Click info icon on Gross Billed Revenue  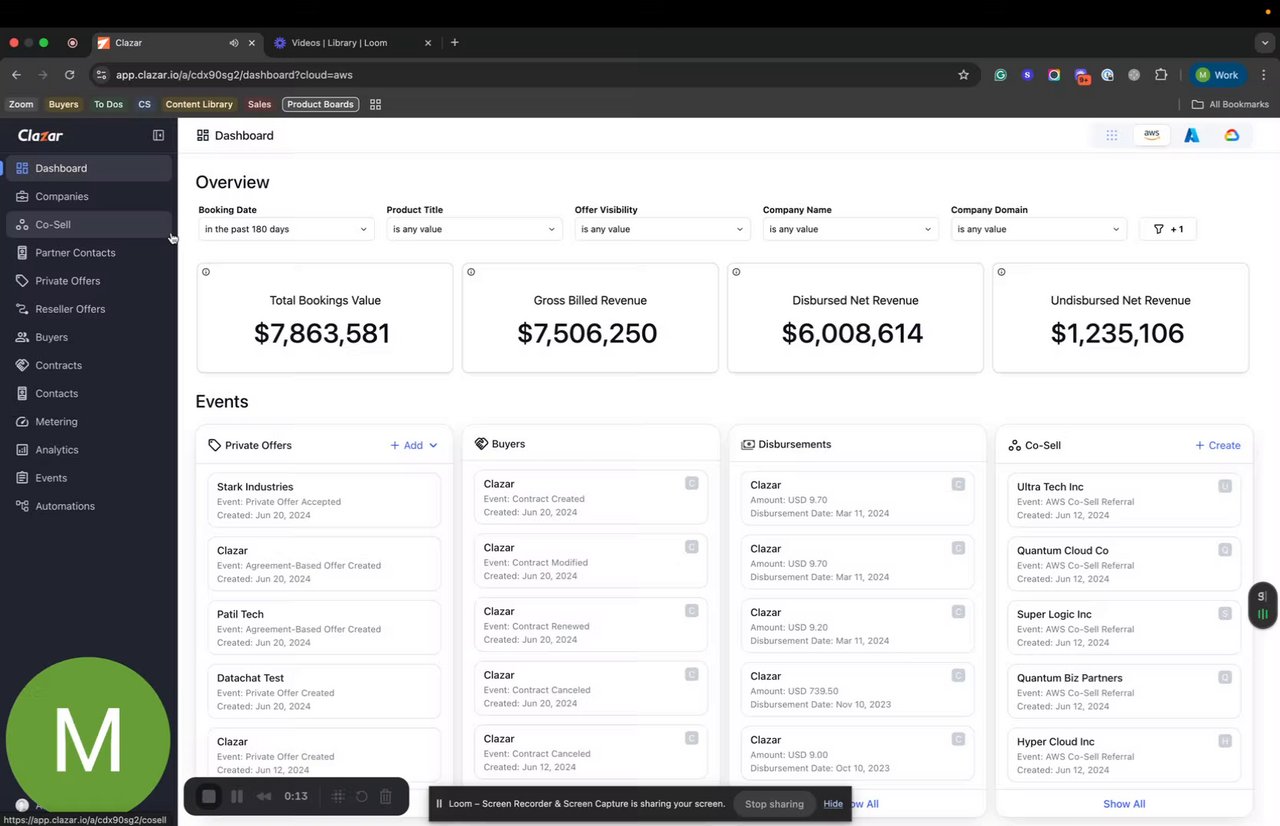pyautogui.click(x=471, y=272)
